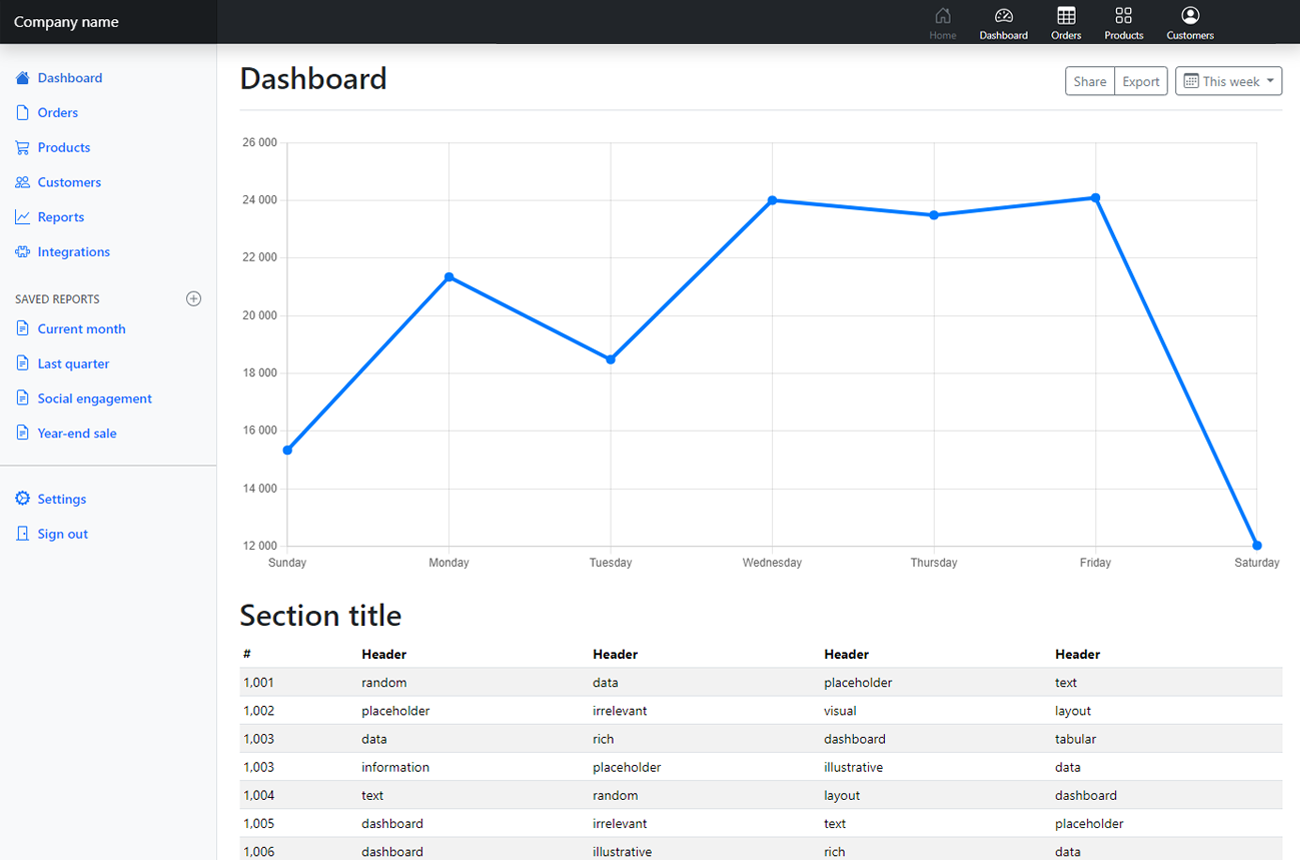Viewport: 1300px width, 860px height.
Task: Click the 'Section title' heading
Action: (320, 615)
